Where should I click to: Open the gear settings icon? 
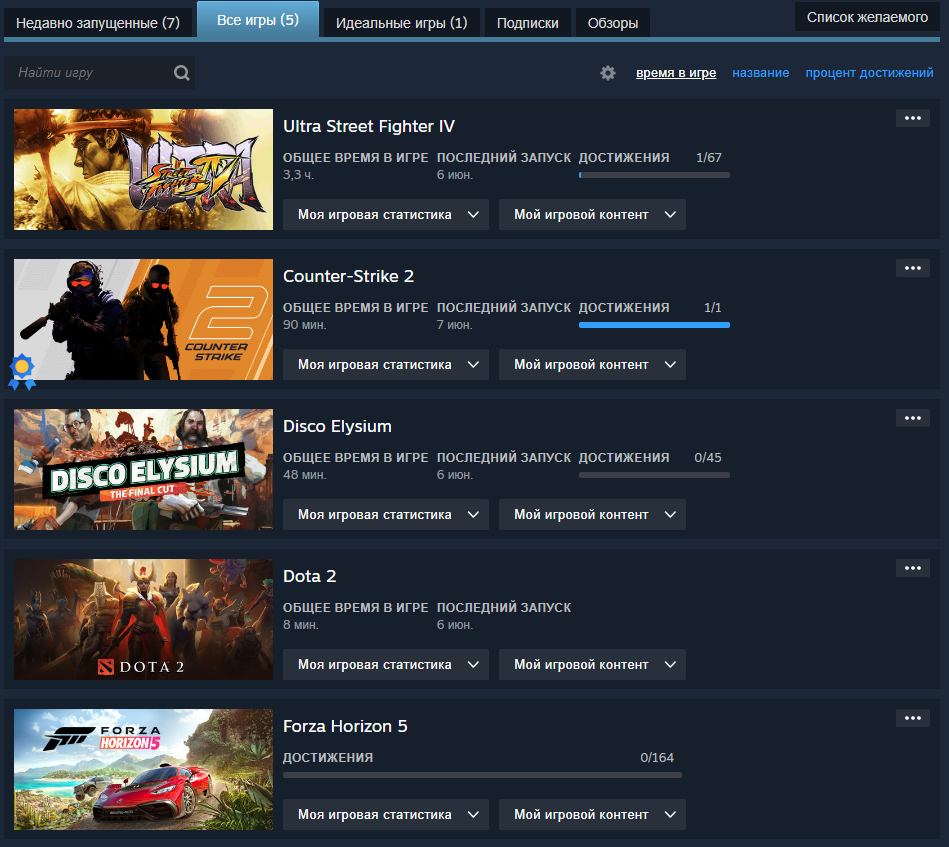[x=608, y=73]
